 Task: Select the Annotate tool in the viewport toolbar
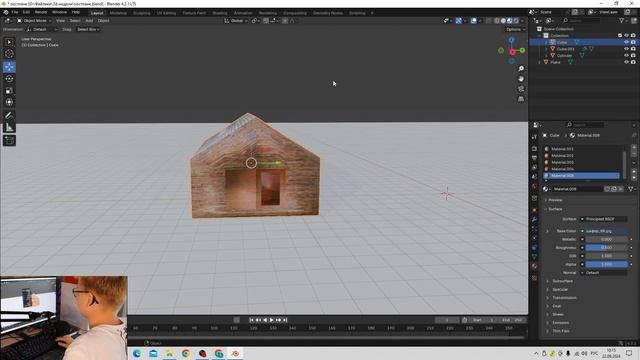pyautogui.click(x=9, y=116)
